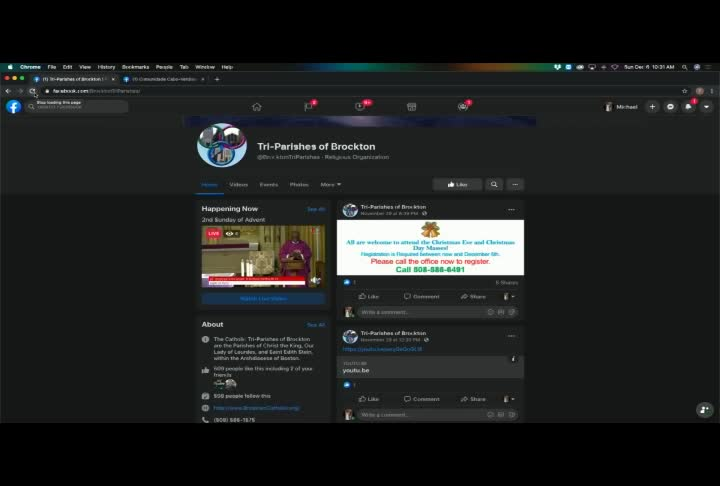Open Messenger chat icon
The image size is (720, 486).
coord(670,107)
